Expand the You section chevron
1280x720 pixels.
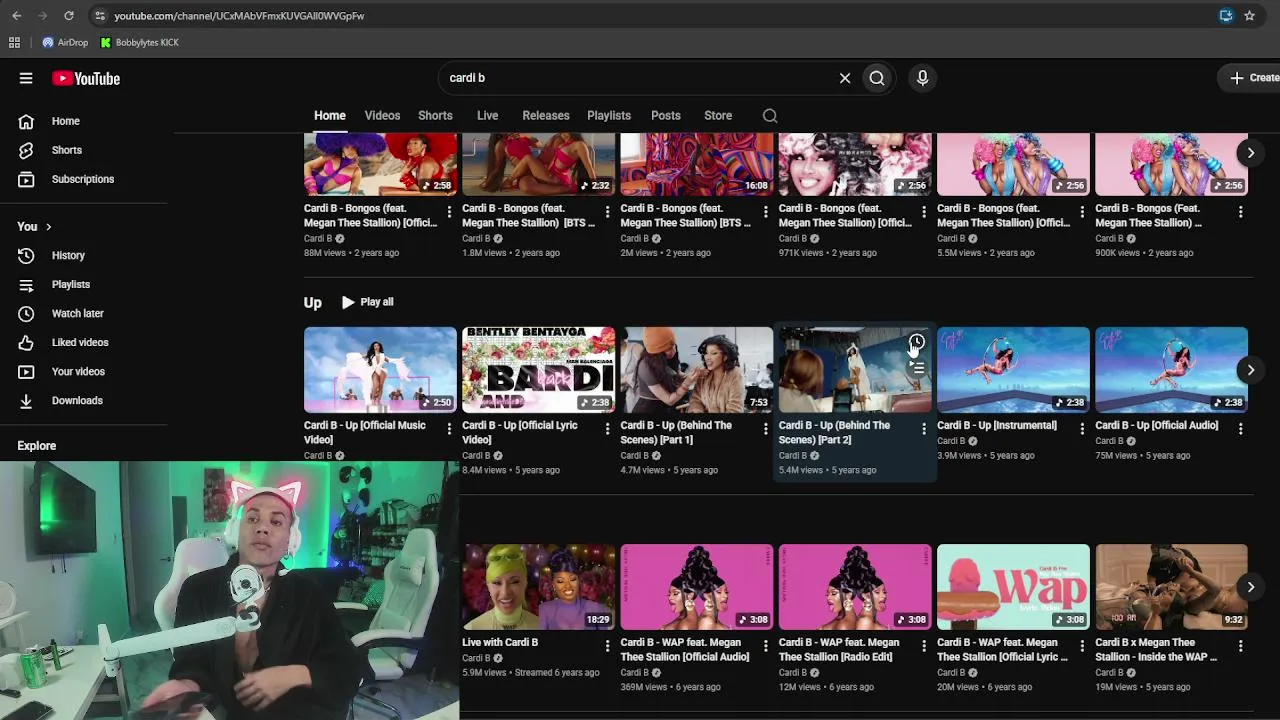(x=48, y=227)
